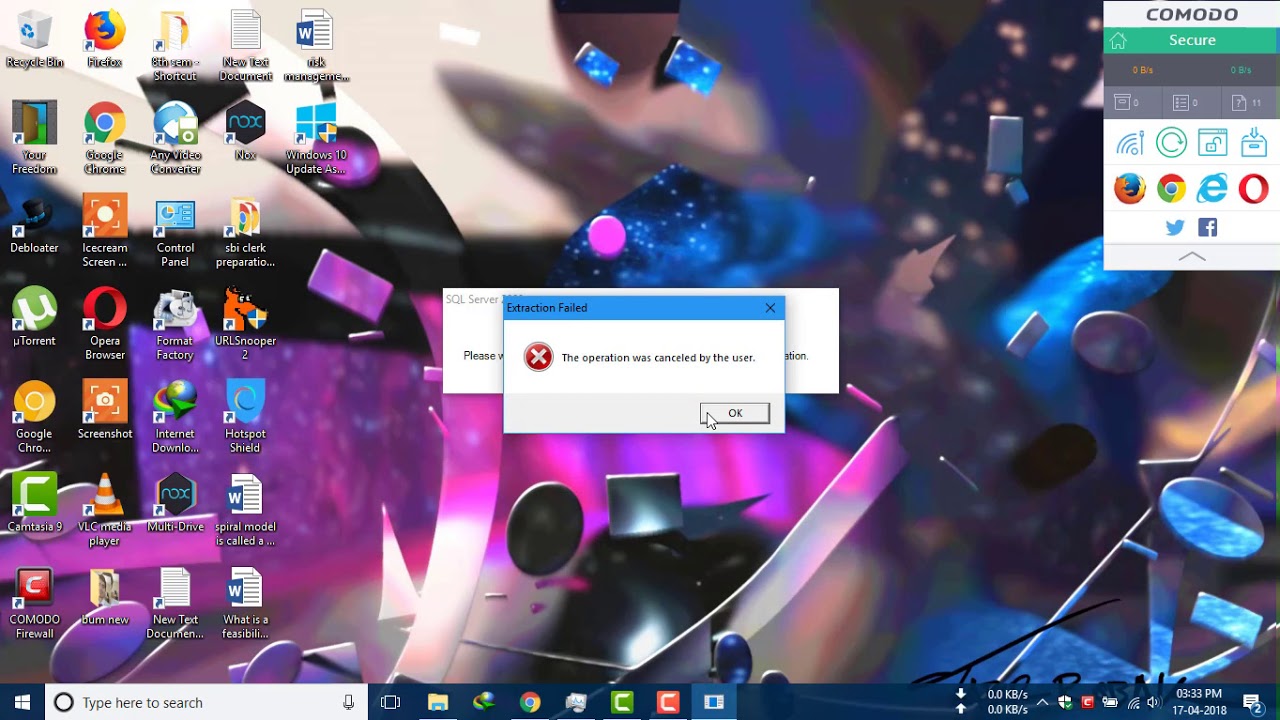
Task: Select COMODO Firewall desktop shortcut
Action: click(x=34, y=604)
